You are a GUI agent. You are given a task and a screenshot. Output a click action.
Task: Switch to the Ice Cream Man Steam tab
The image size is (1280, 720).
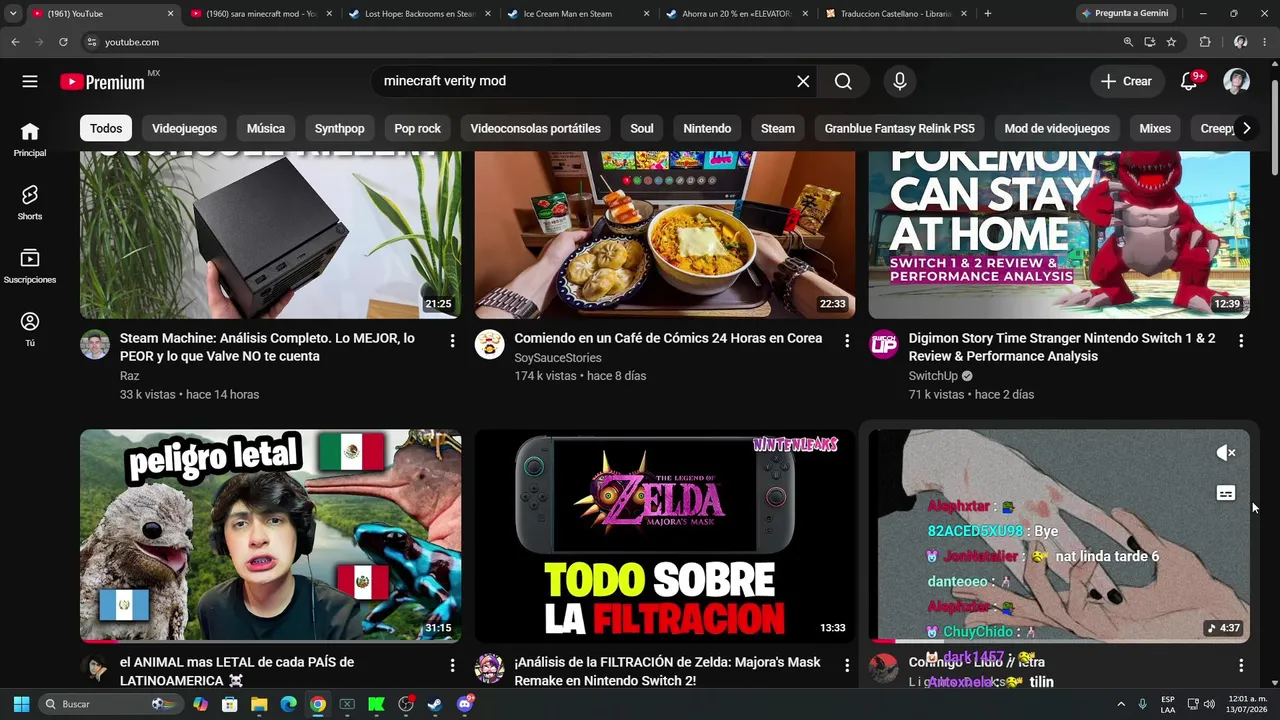569,14
